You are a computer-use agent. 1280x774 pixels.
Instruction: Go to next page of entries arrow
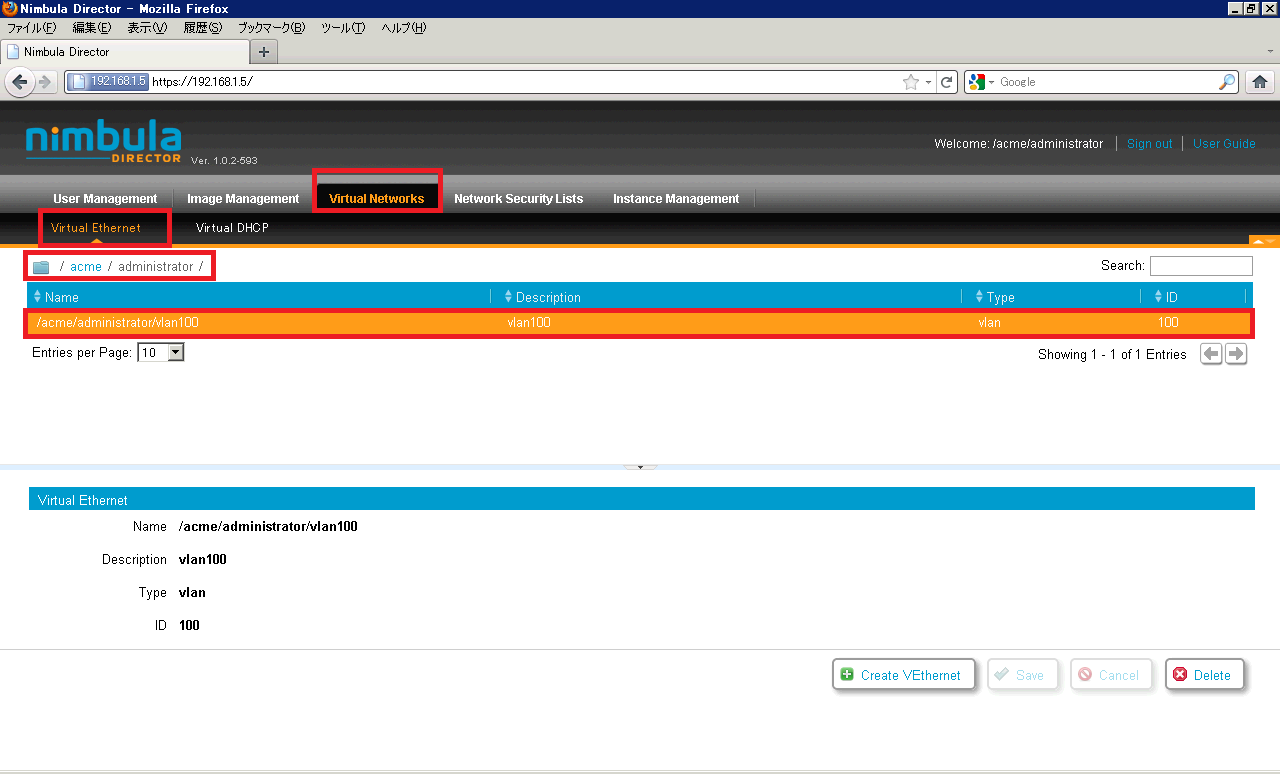(x=1236, y=354)
